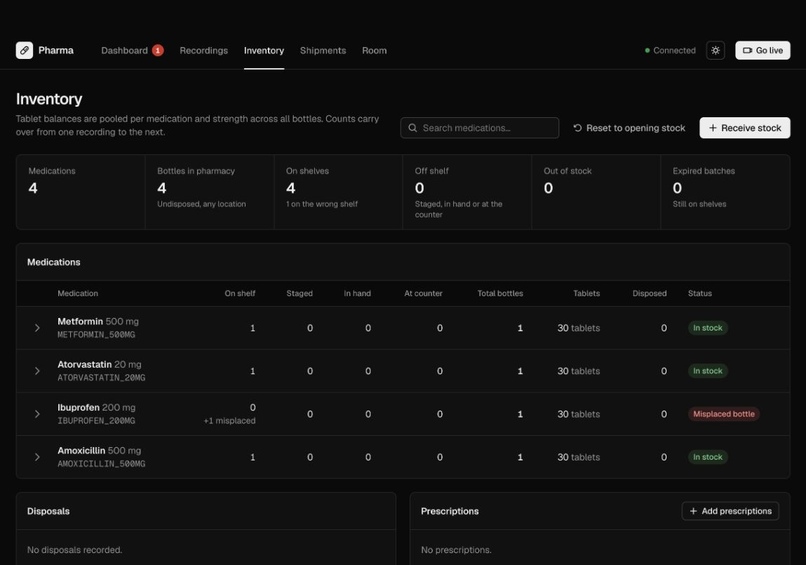Expand the Amoxicillin 500 mg row

point(37,457)
